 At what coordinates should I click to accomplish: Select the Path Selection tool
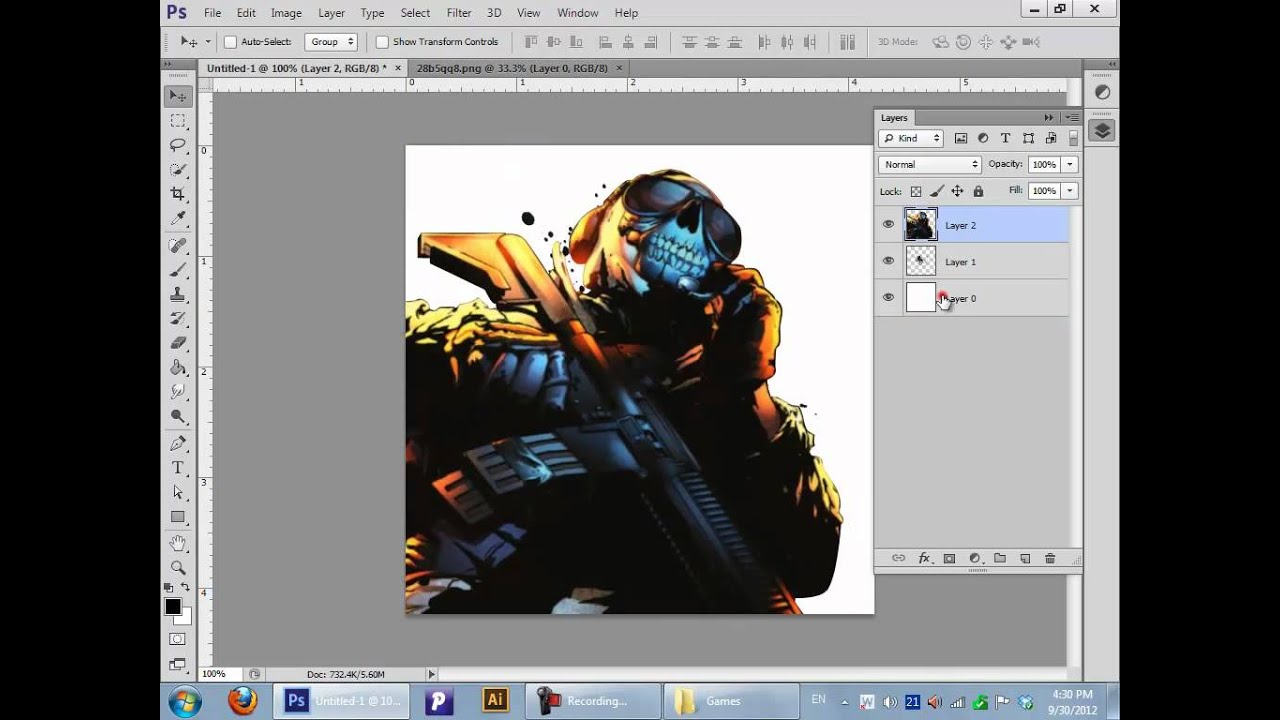coord(178,492)
